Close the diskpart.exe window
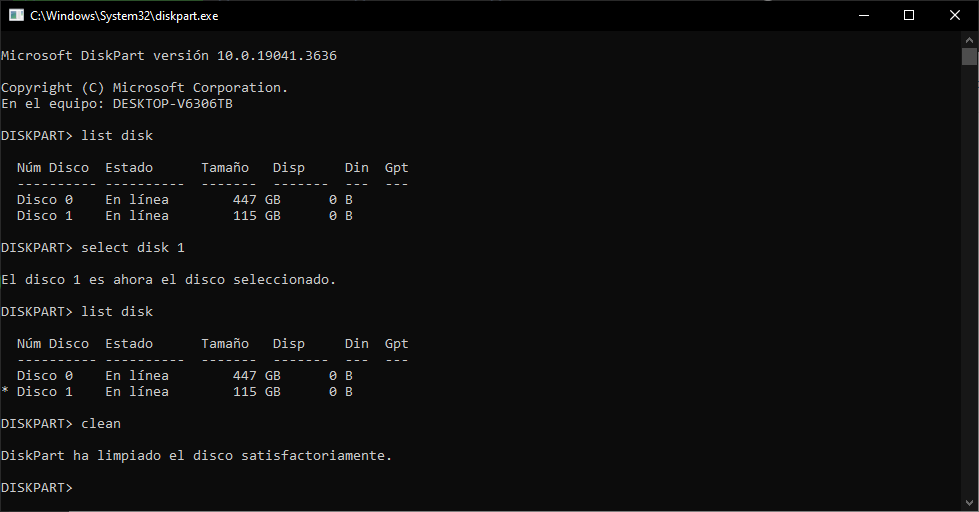979x512 pixels. tap(955, 15)
